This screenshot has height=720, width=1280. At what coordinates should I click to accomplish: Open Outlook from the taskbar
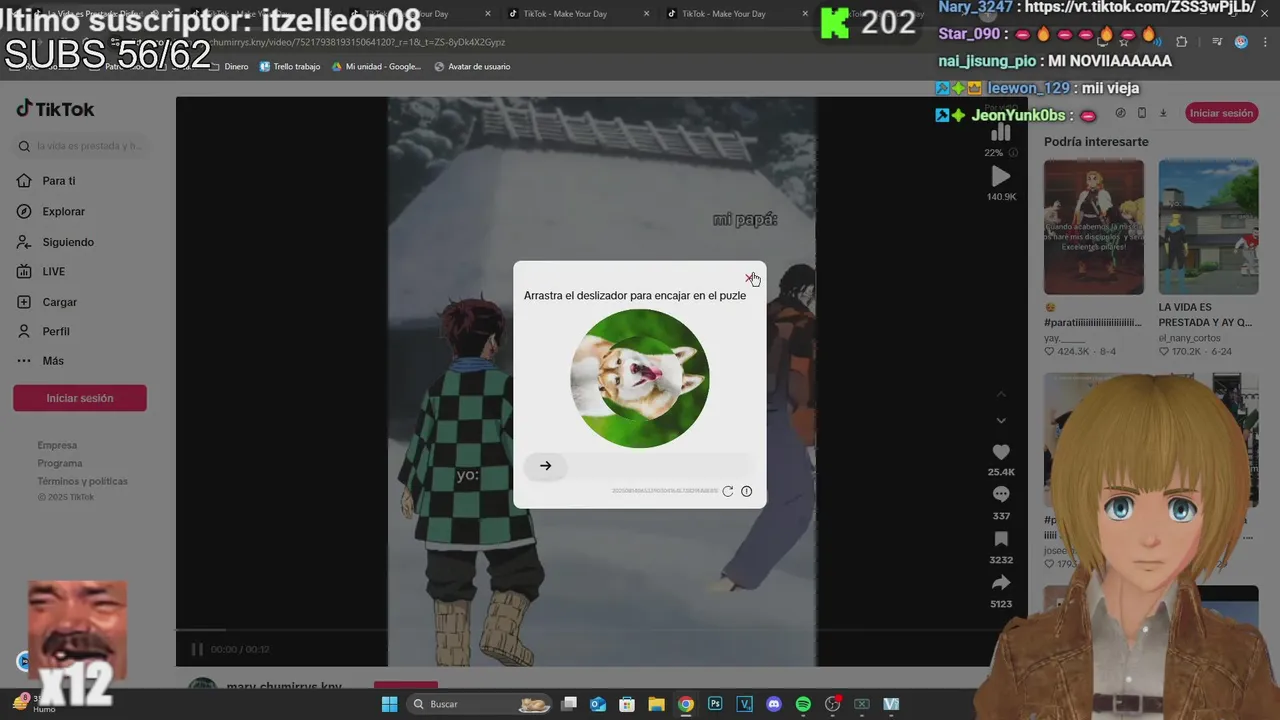point(598,704)
